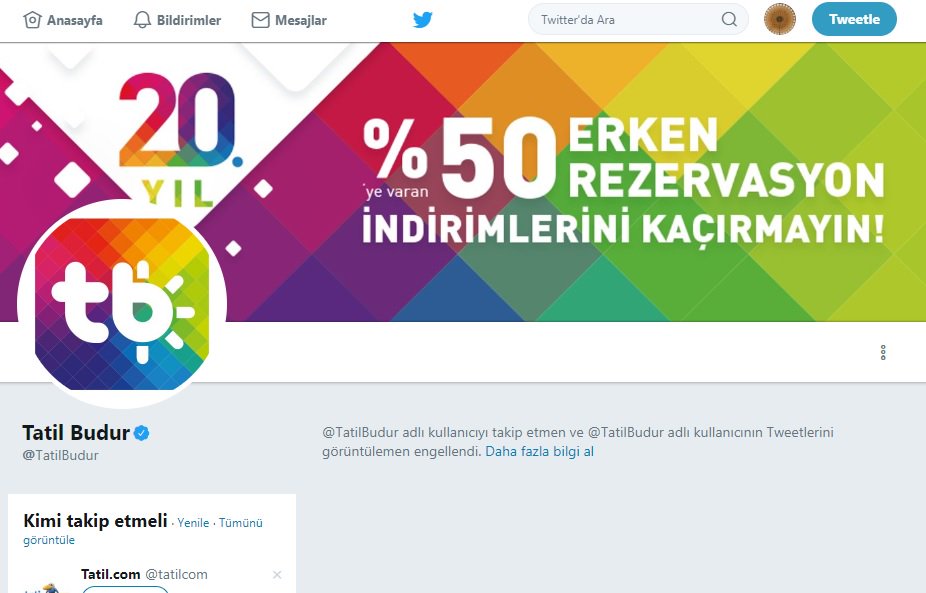Image resolution: width=926 pixels, height=593 pixels.
Task: Click the Bildirimler menu label
Action: click(x=188, y=20)
